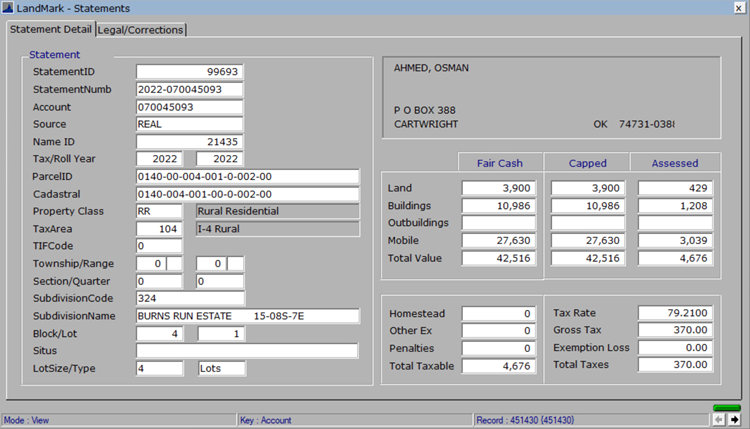750x429 pixels.
Task: Click the P O BOX 388 address line
Action: pyautogui.click(x=425, y=110)
